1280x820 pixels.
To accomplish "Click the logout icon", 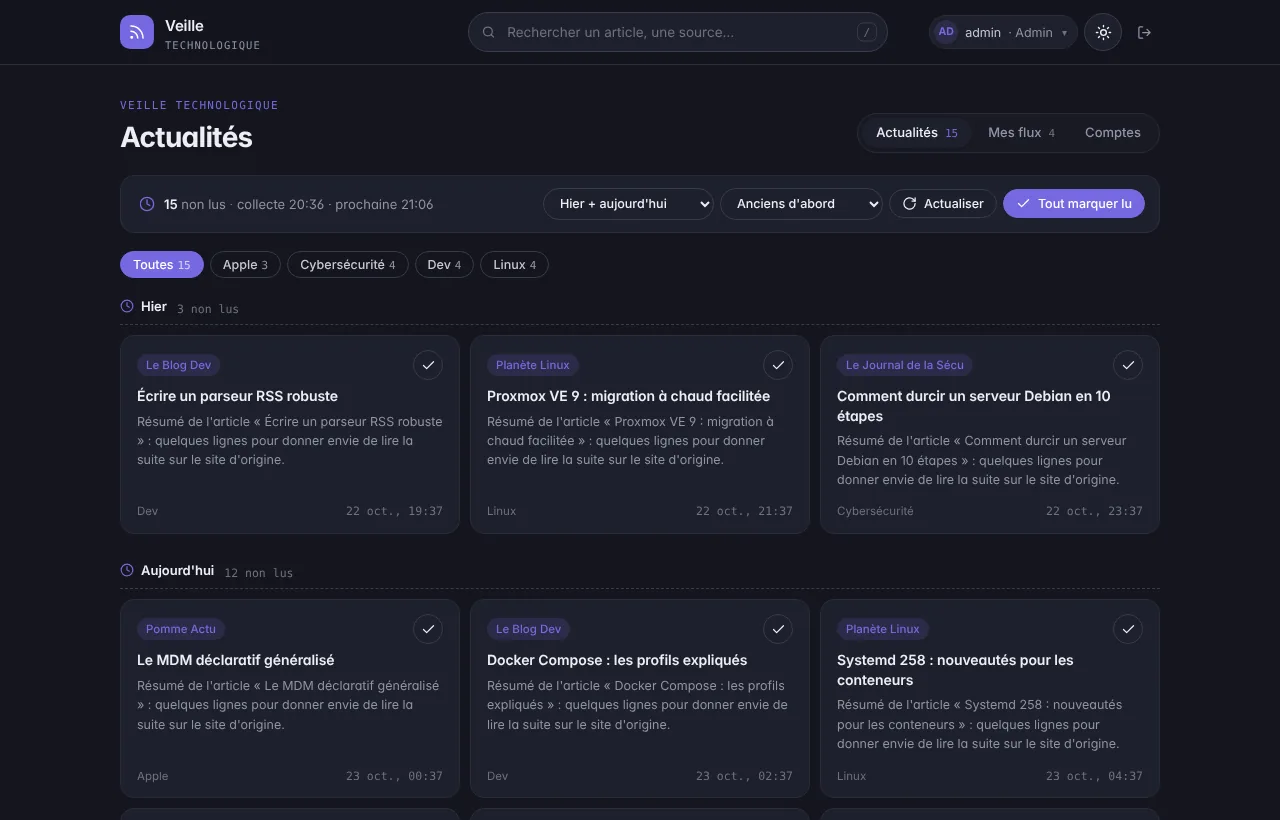I will pos(1145,32).
